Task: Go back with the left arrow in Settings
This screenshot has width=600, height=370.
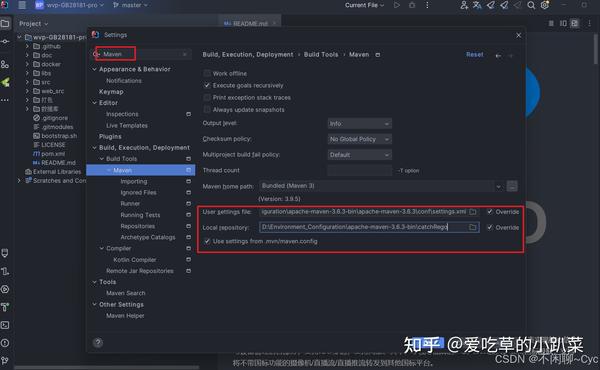Action: point(498,55)
